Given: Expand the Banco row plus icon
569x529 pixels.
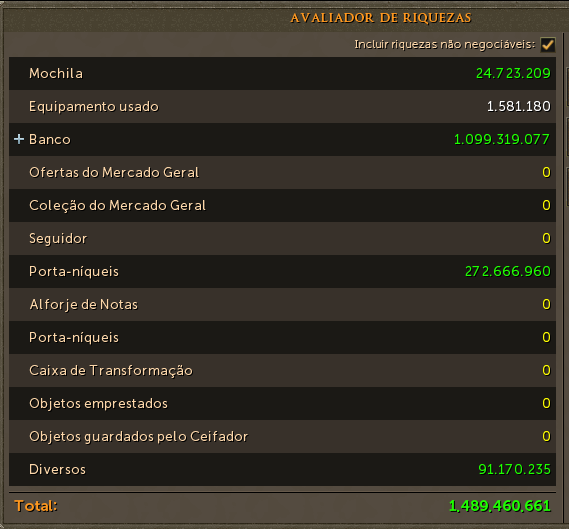Looking at the screenshot, I should tap(19, 139).
